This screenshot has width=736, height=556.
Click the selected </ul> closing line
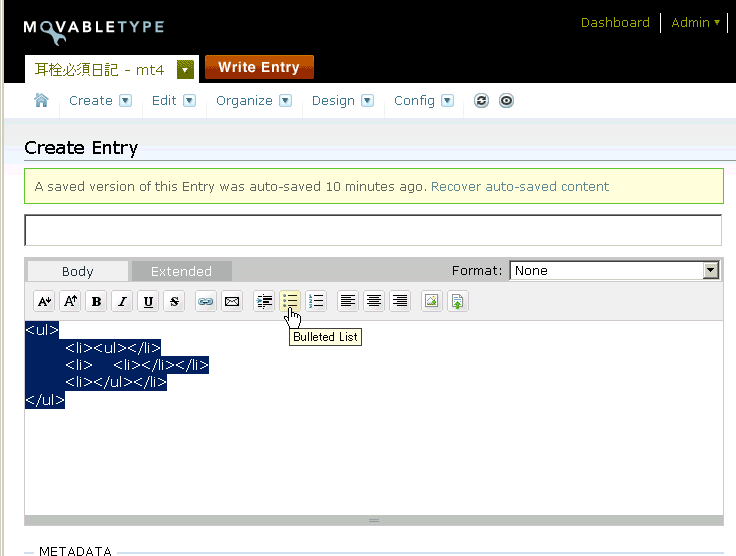(x=45, y=400)
